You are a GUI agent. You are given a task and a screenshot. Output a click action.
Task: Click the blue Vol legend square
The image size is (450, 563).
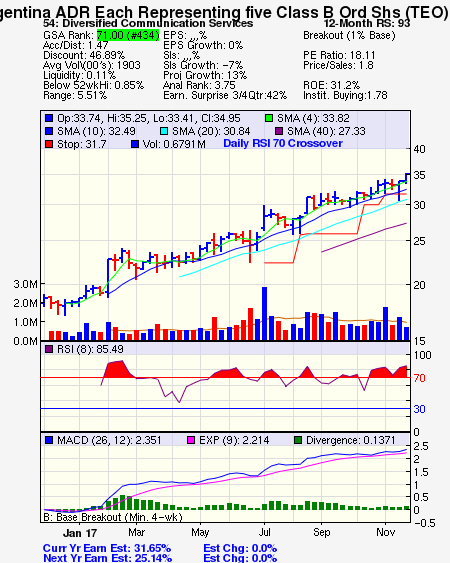[135, 144]
